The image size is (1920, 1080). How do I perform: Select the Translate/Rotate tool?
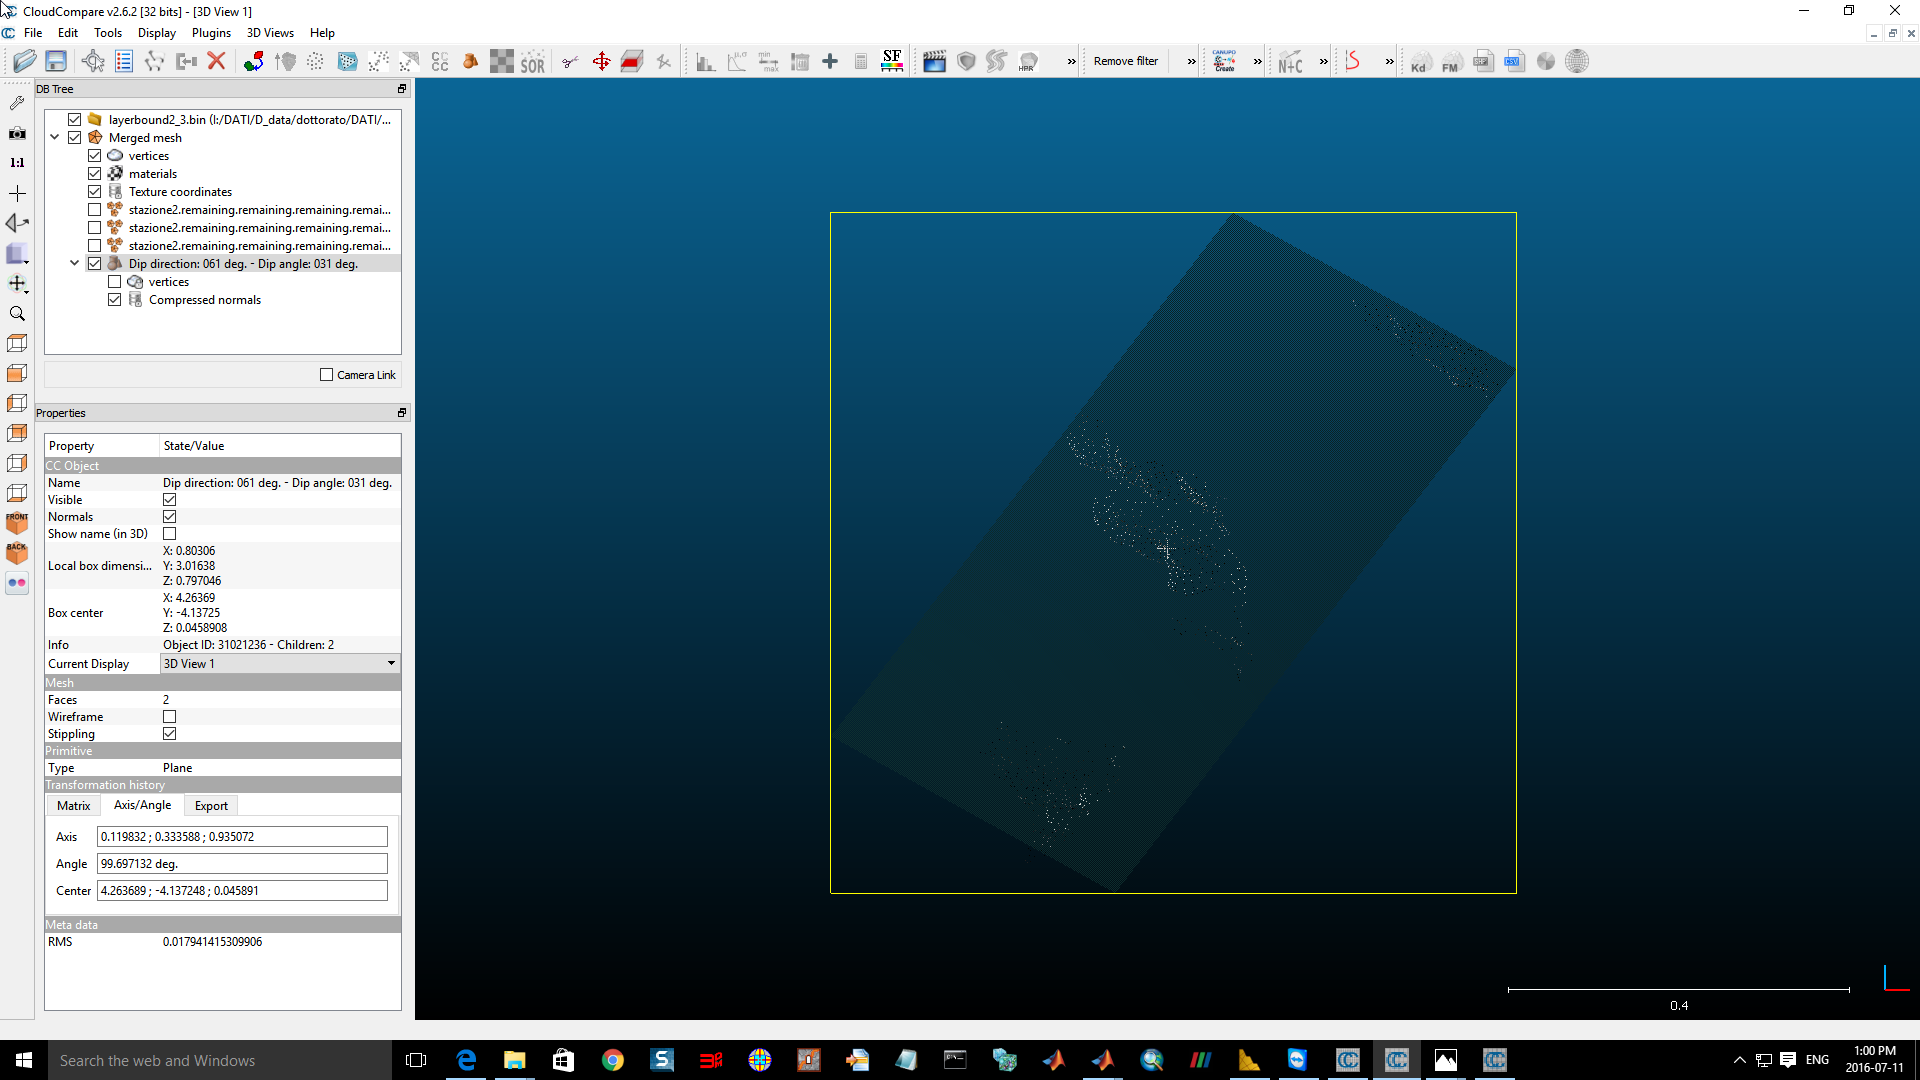coord(601,62)
